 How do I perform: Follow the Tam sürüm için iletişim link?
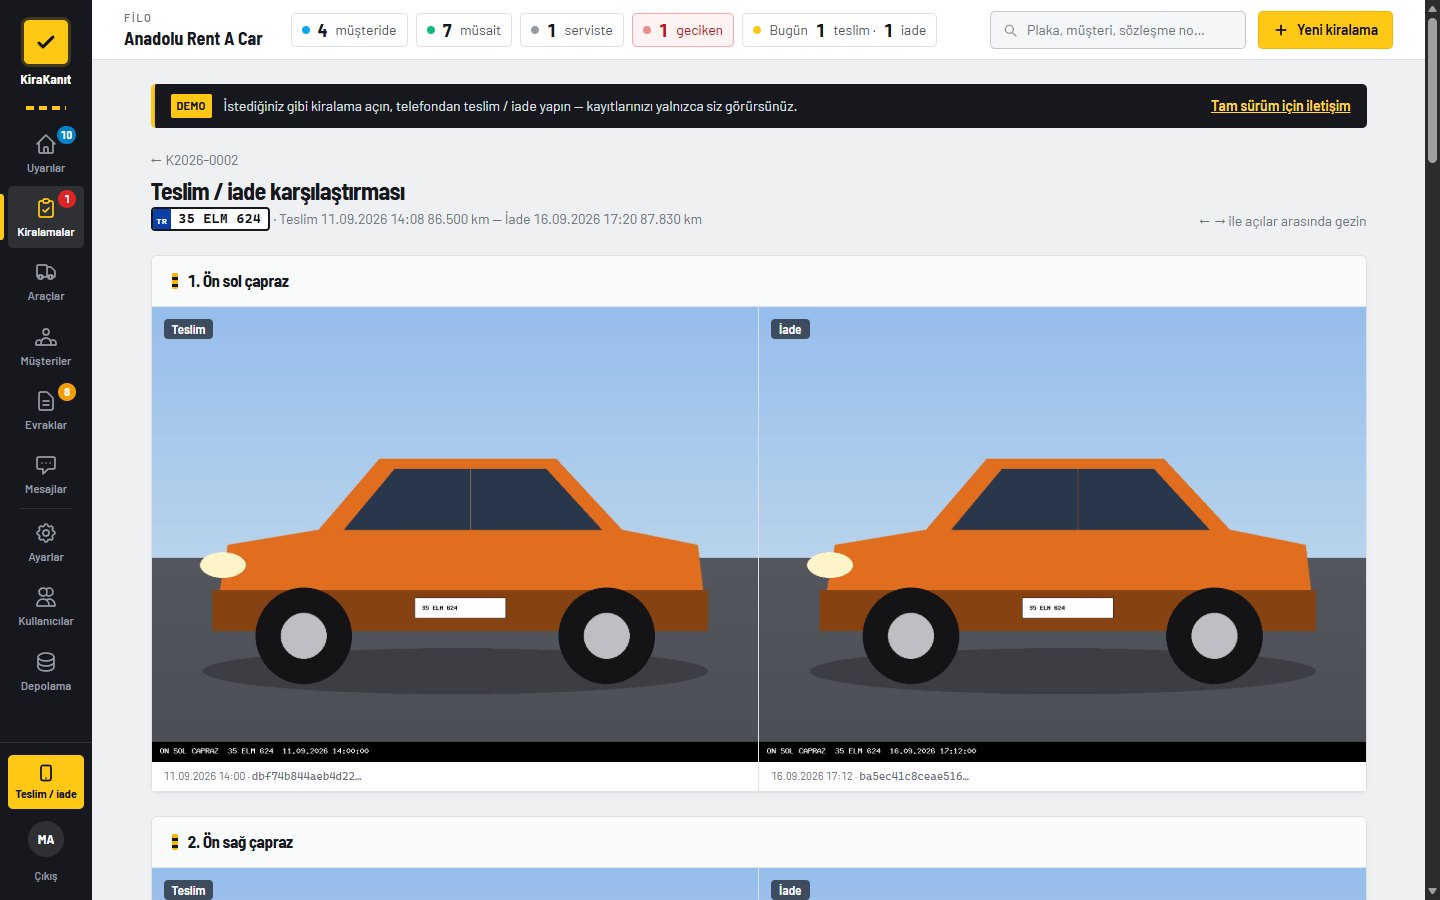click(1280, 106)
